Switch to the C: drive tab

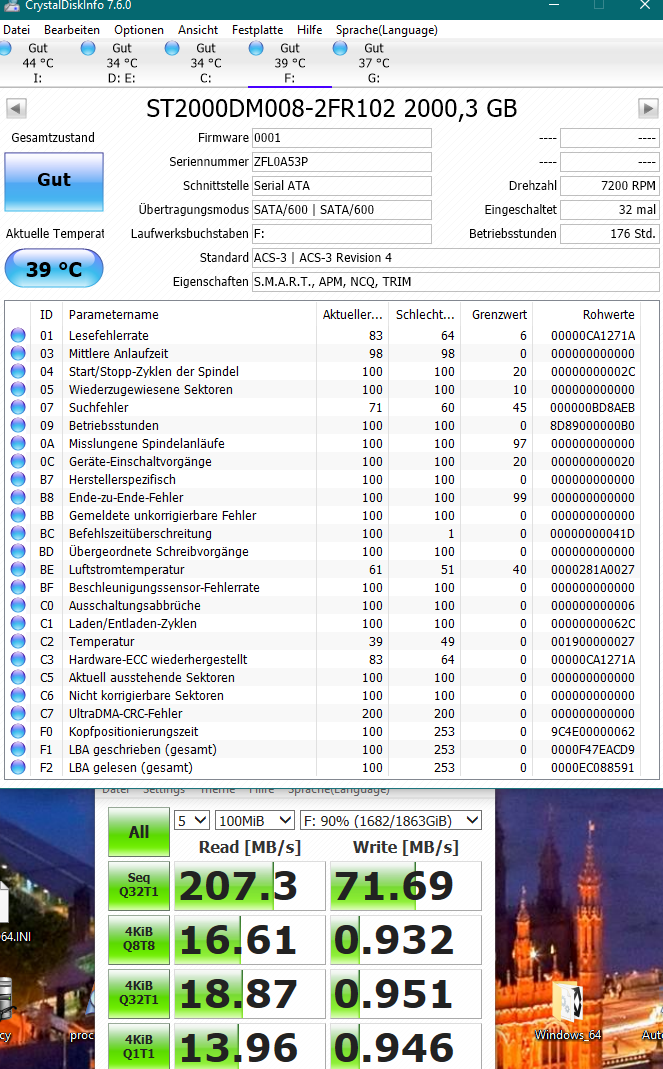[205, 63]
